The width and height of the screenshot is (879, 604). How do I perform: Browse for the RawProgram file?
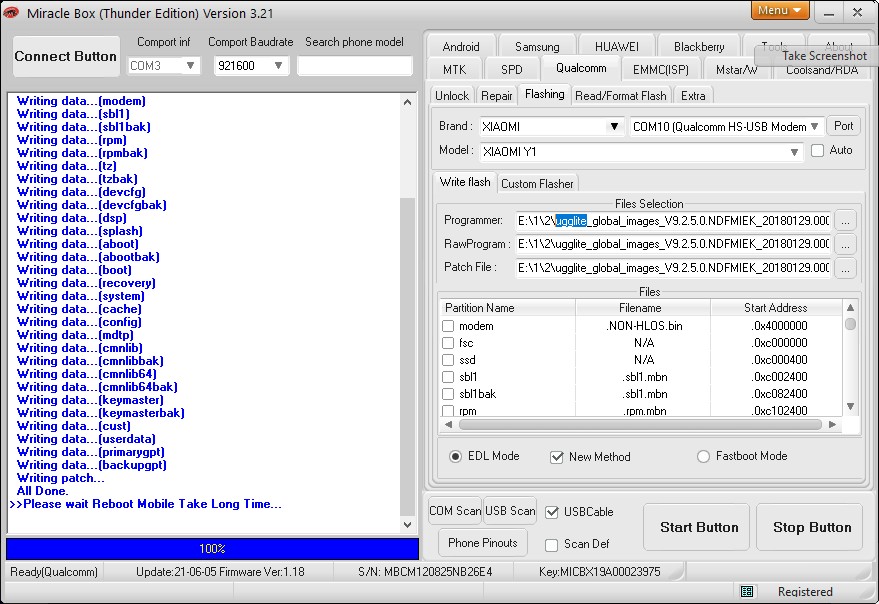coord(845,244)
